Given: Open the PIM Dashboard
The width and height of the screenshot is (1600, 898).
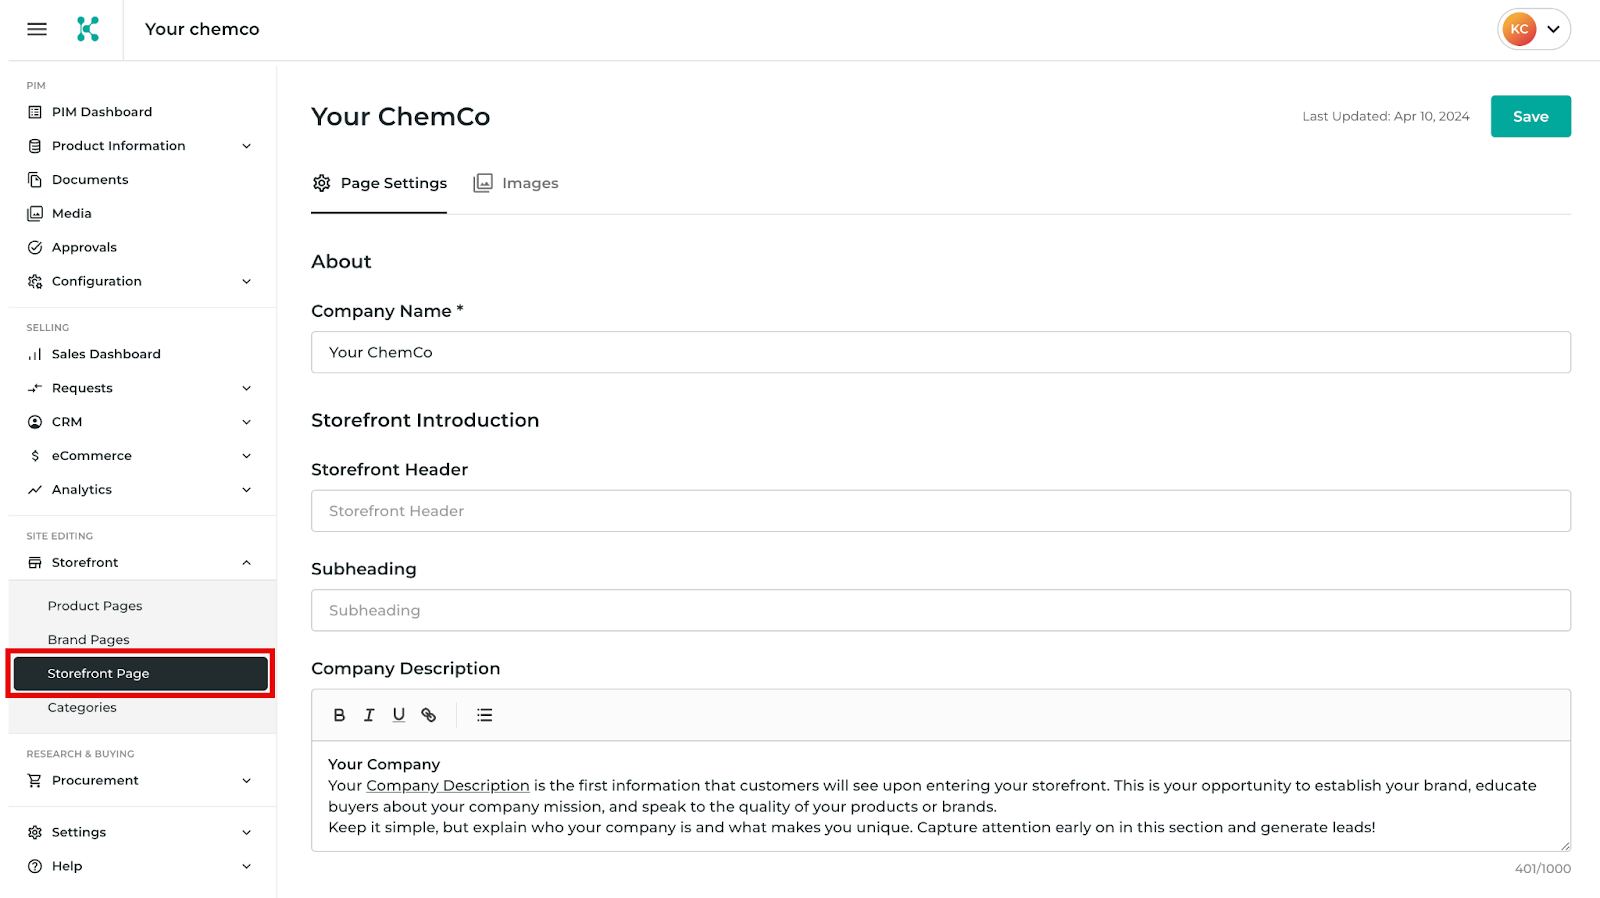Looking at the screenshot, I should 101,111.
